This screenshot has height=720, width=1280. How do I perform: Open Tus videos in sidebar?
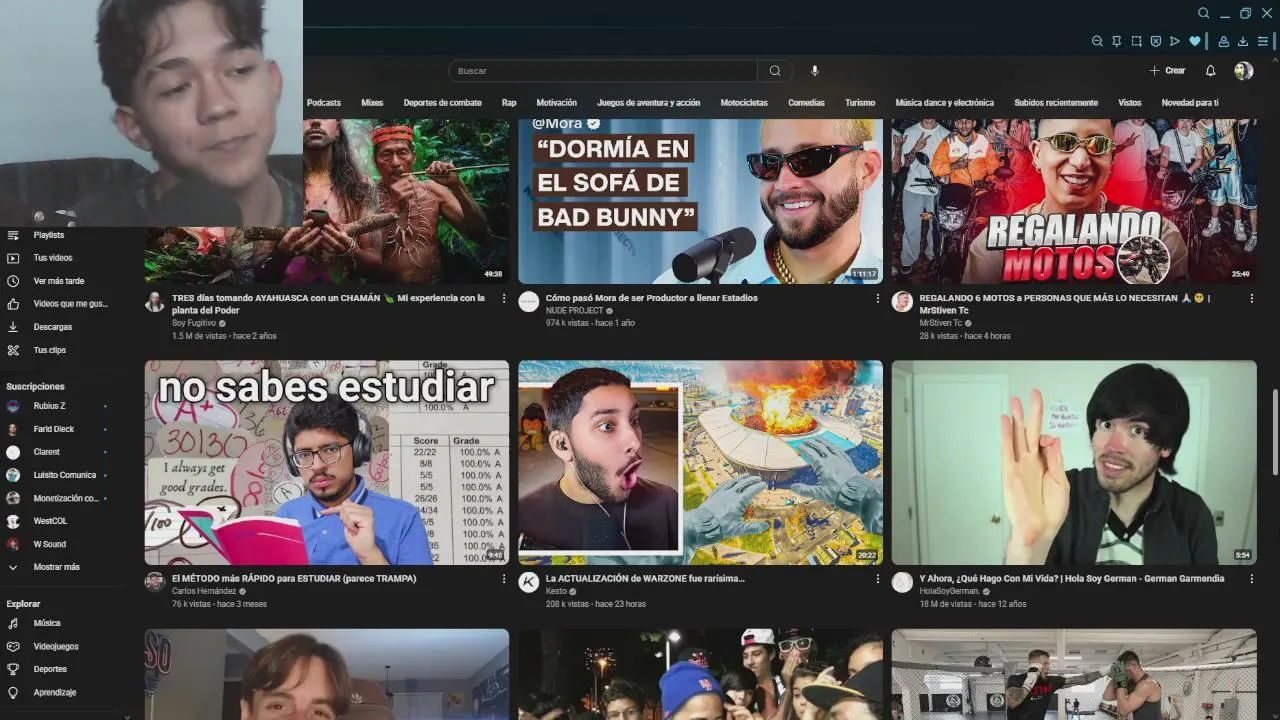[54, 258]
